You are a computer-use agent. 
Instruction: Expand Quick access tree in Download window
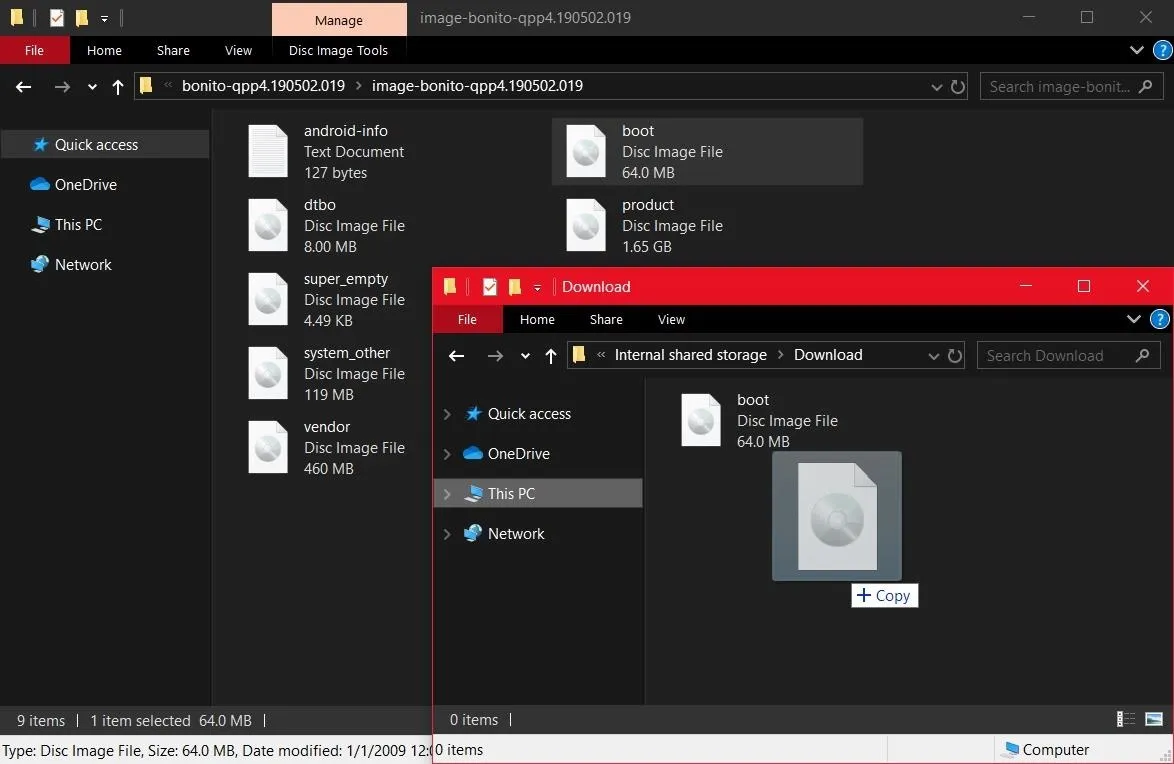(447, 413)
